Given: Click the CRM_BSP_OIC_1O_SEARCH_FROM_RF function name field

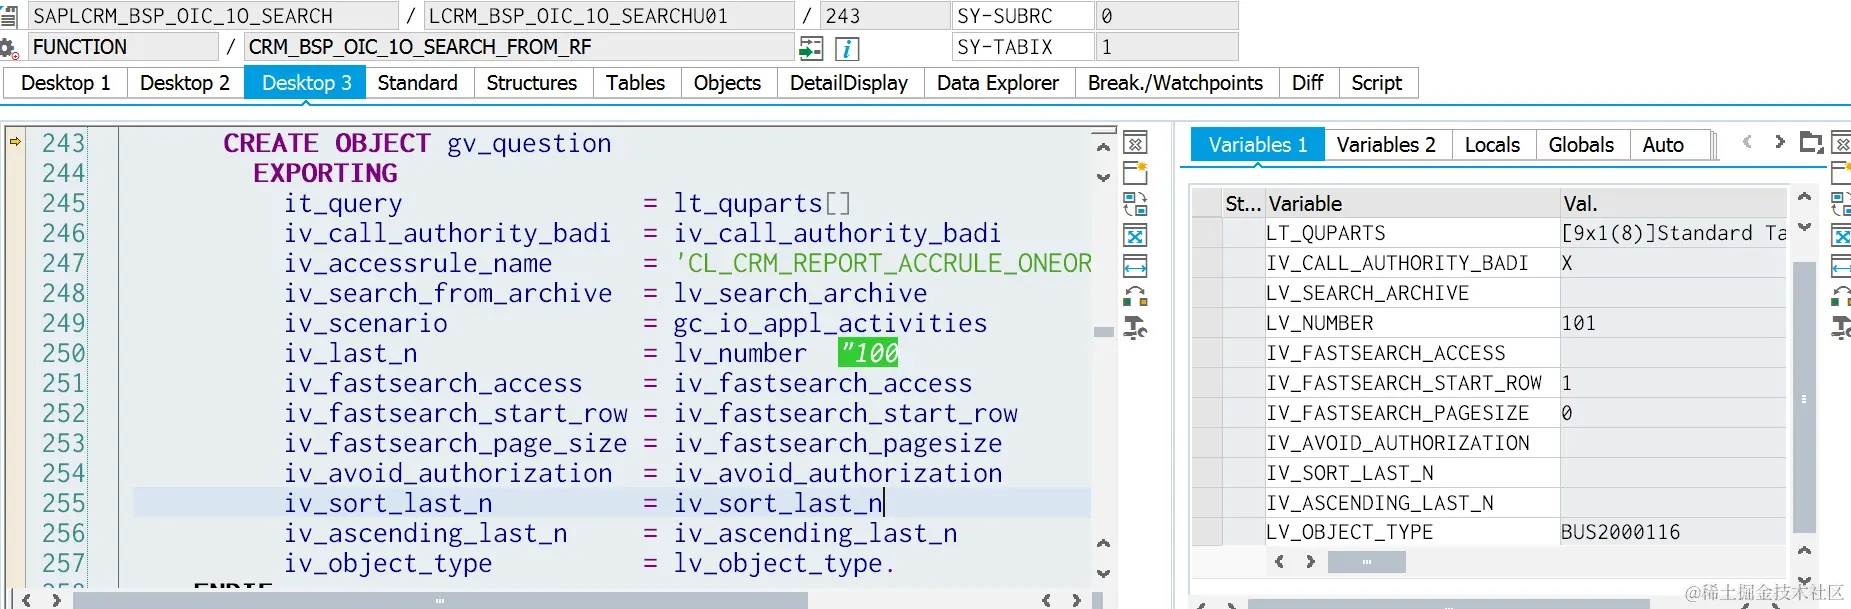Looking at the screenshot, I should click(x=519, y=47).
